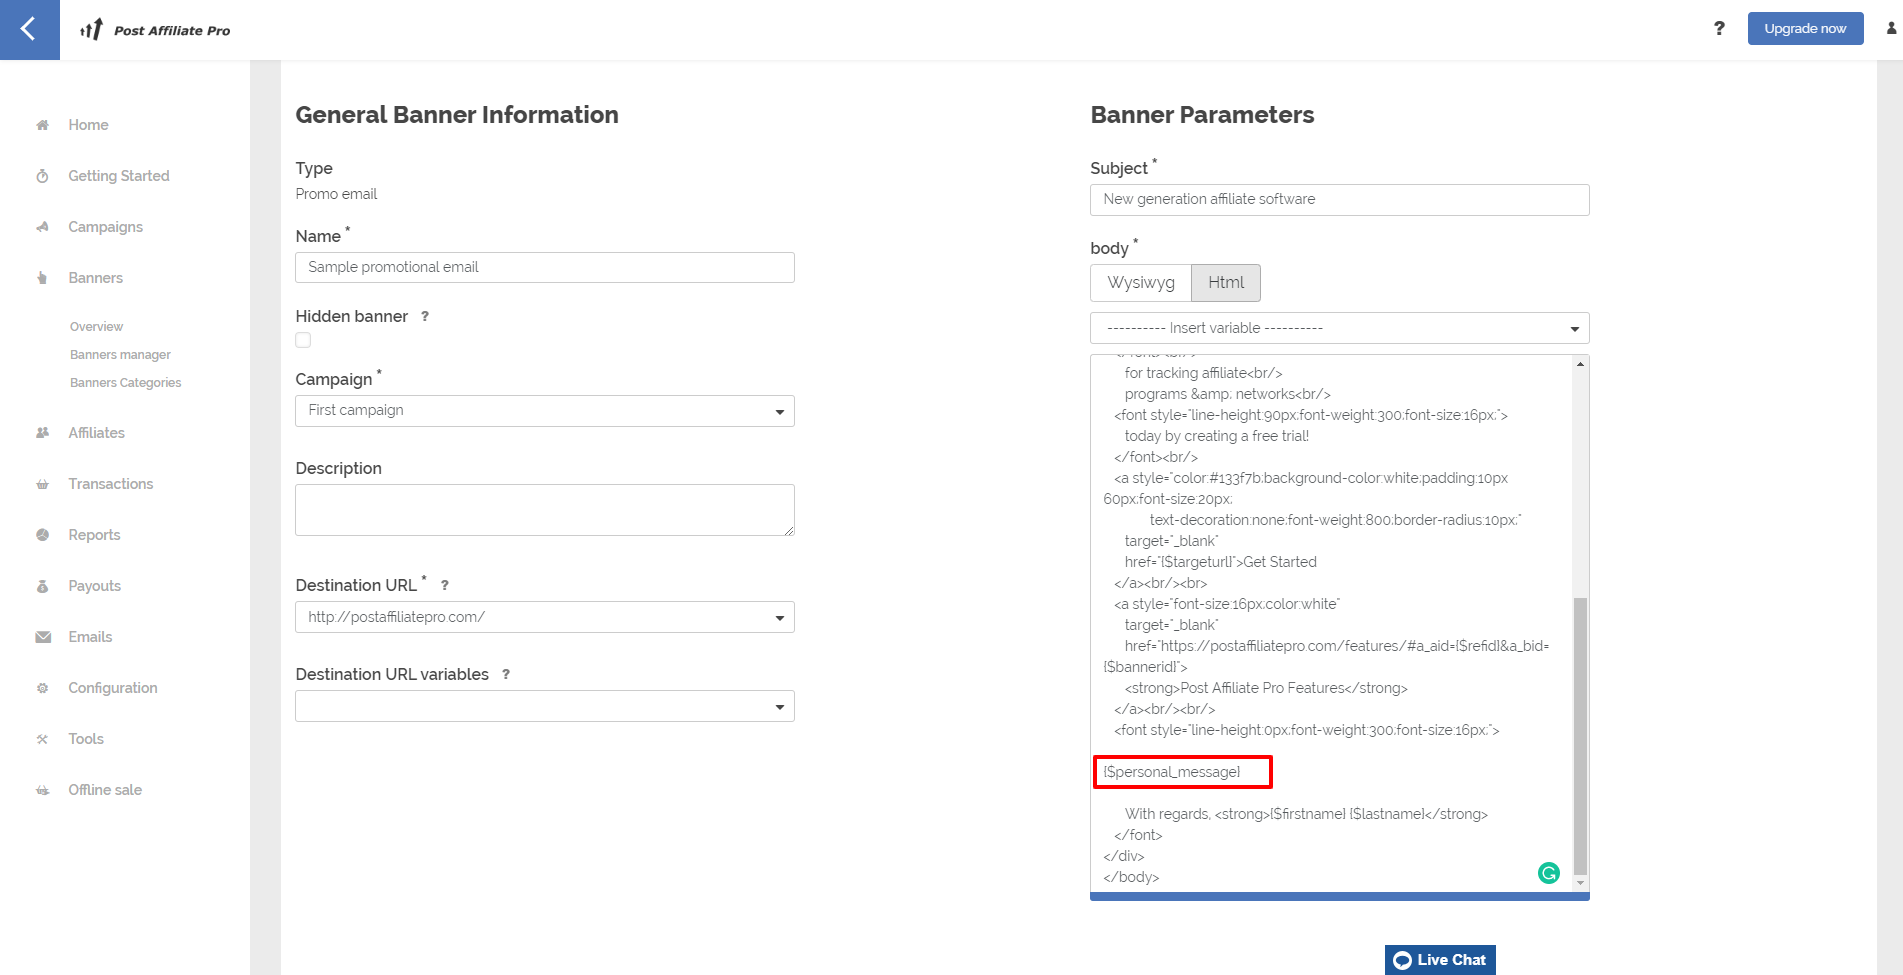Click the Getting Started stopwatch icon

(x=42, y=176)
